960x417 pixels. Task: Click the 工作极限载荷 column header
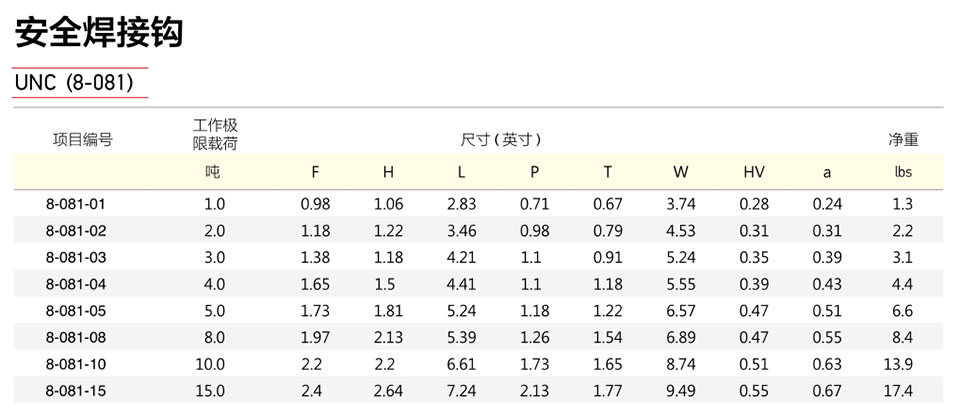coord(216,135)
